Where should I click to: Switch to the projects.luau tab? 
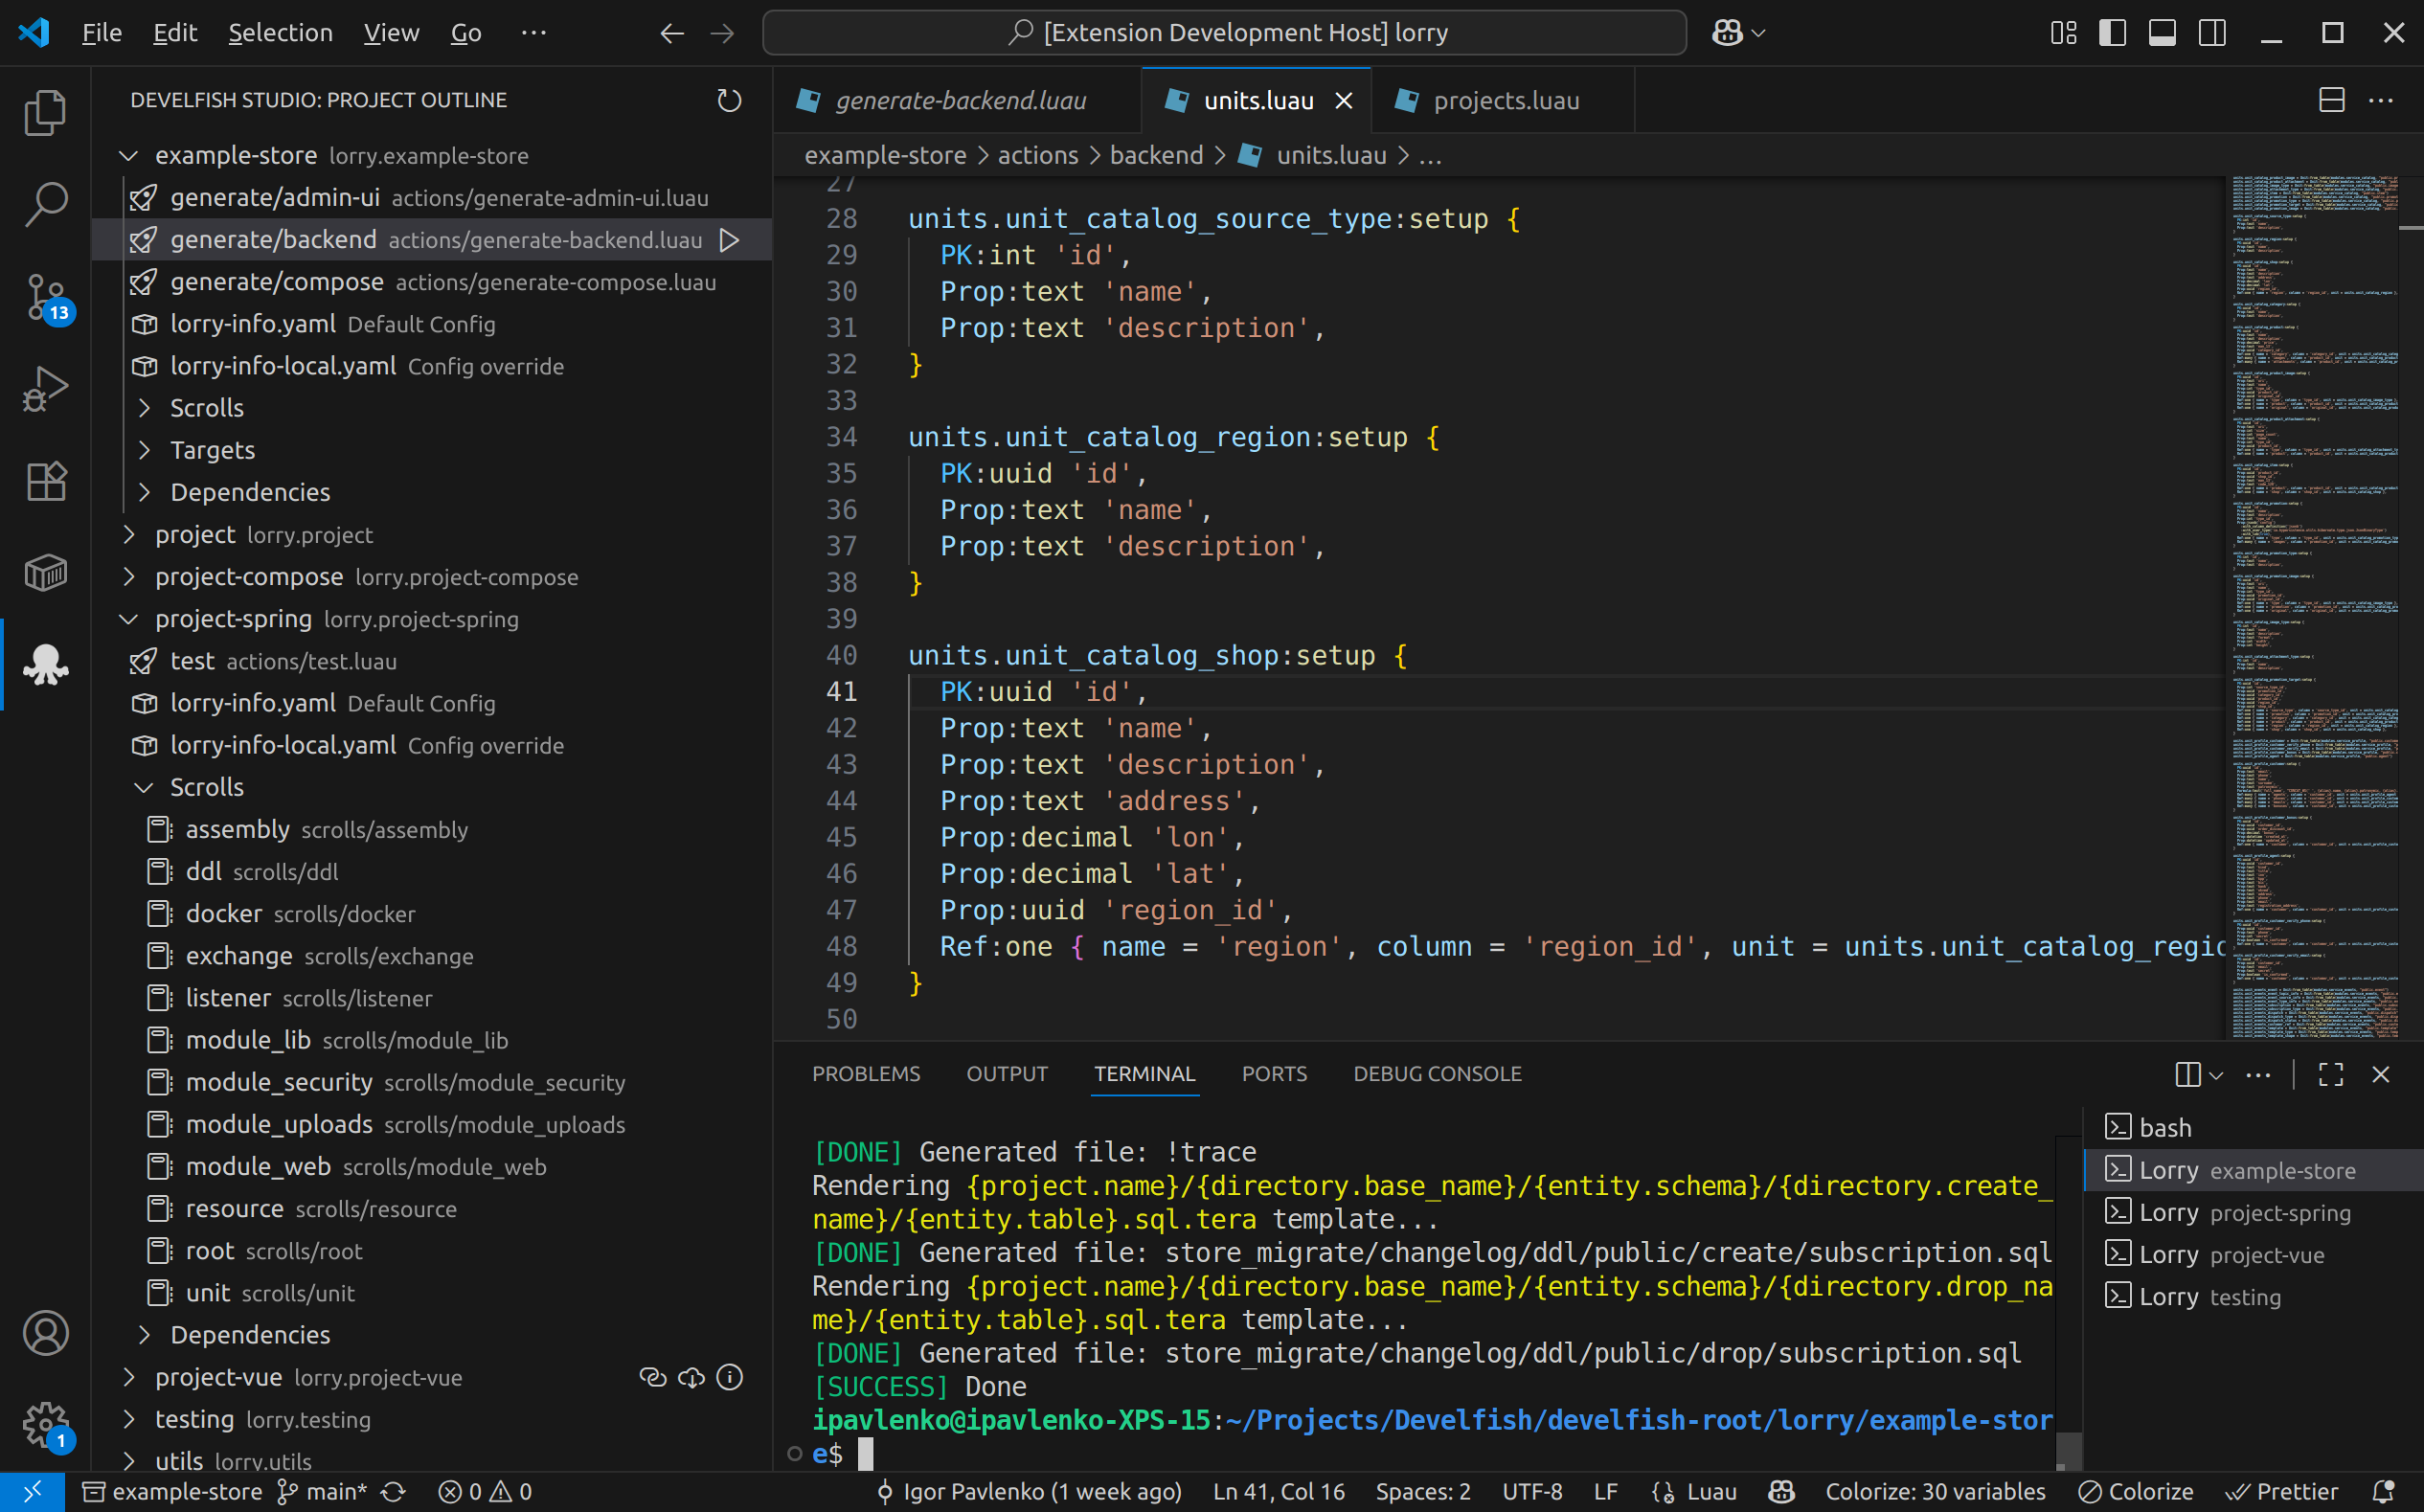(x=1505, y=101)
